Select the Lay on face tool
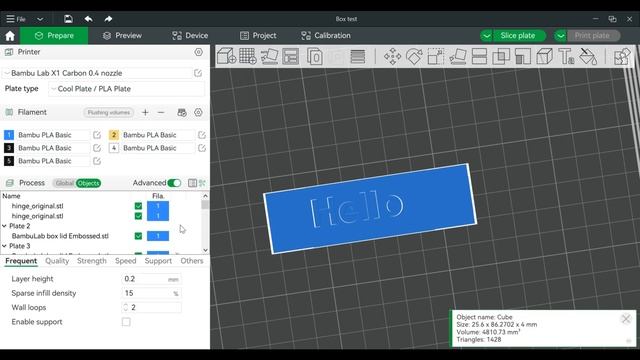This screenshot has height=360, width=640. click(x=458, y=56)
